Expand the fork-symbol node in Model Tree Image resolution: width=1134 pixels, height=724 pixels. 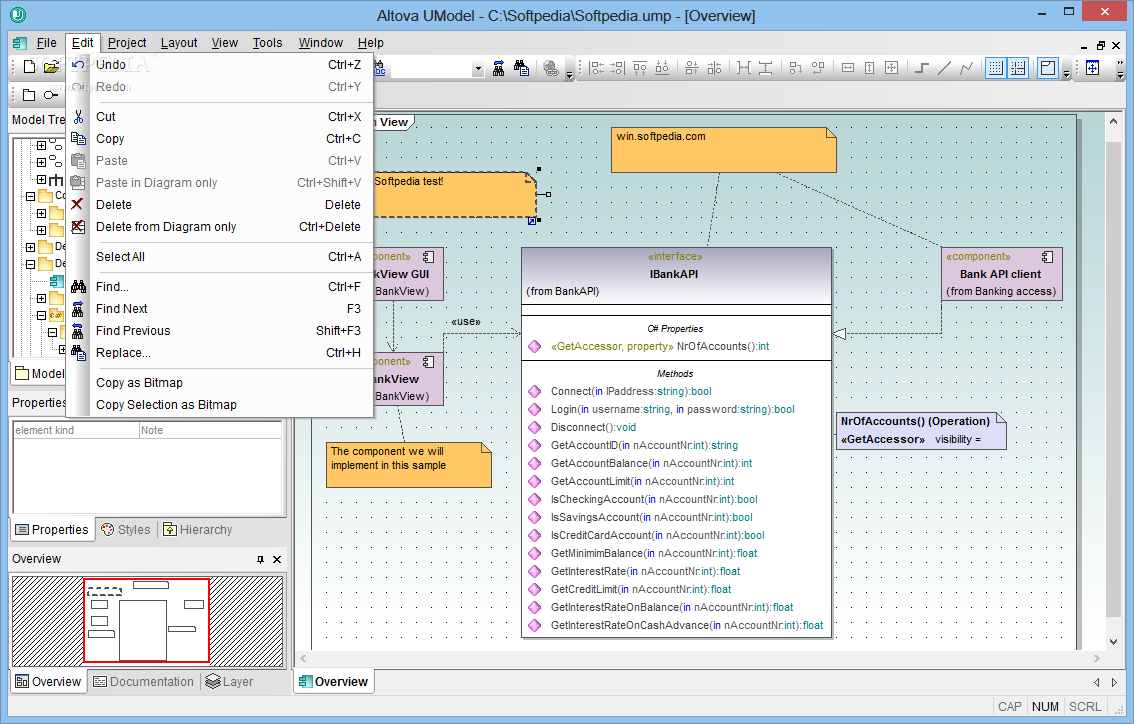41,179
